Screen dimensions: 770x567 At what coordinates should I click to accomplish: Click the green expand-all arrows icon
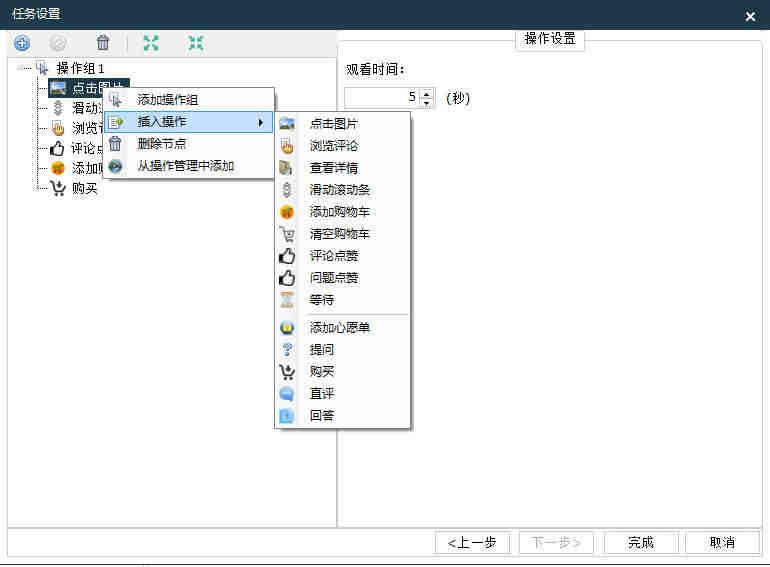tap(151, 43)
